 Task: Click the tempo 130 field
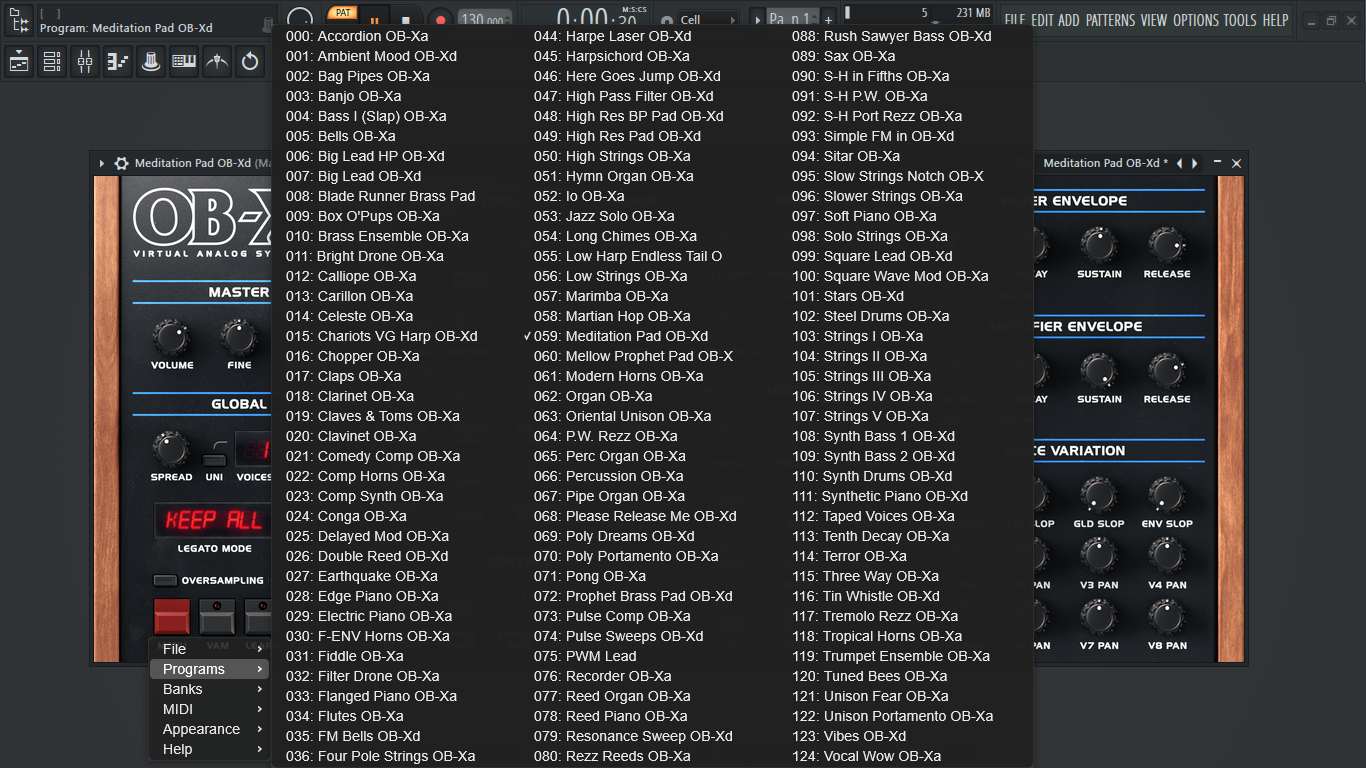pyautogui.click(x=485, y=19)
